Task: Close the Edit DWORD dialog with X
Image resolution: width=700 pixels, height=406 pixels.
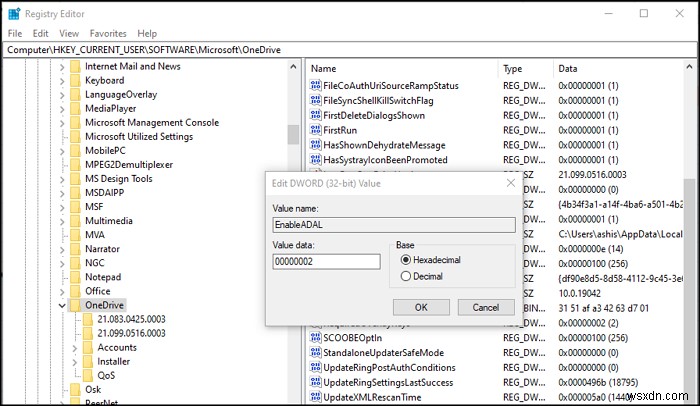Action: coord(511,183)
